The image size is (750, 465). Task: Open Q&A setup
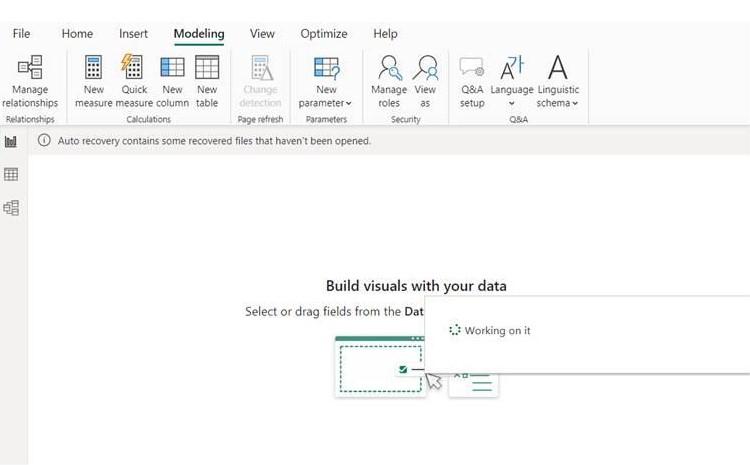(472, 81)
